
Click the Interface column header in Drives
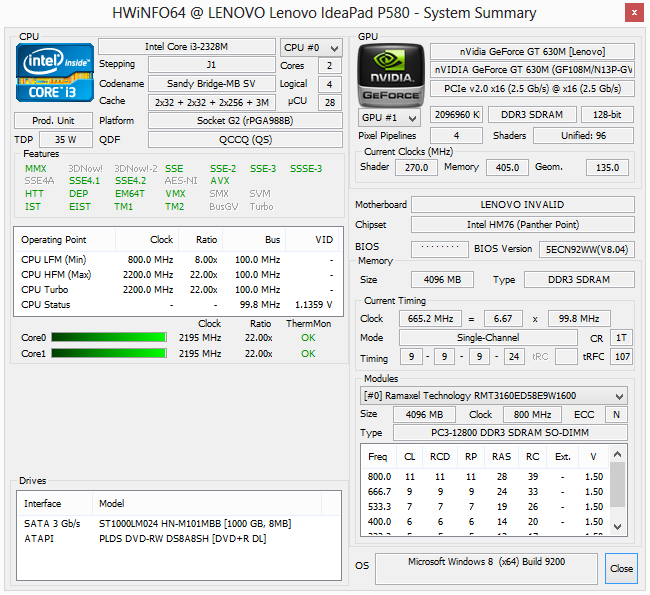click(55, 504)
